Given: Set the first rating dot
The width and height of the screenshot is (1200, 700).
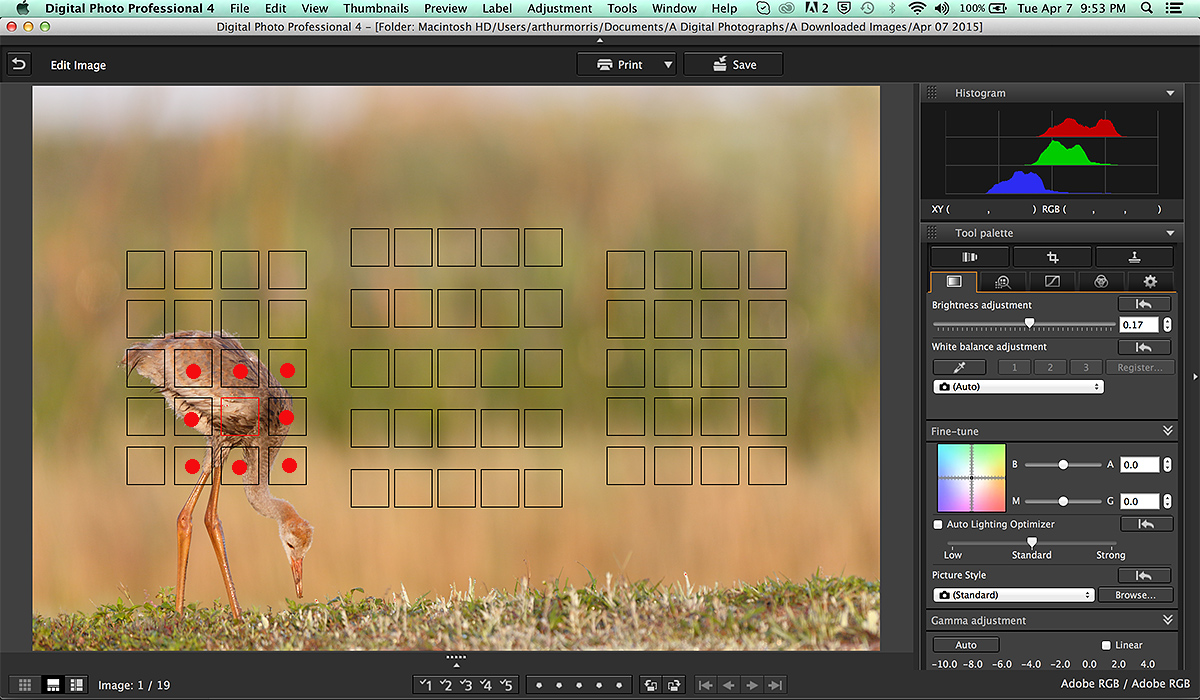Looking at the screenshot, I should (x=539, y=685).
